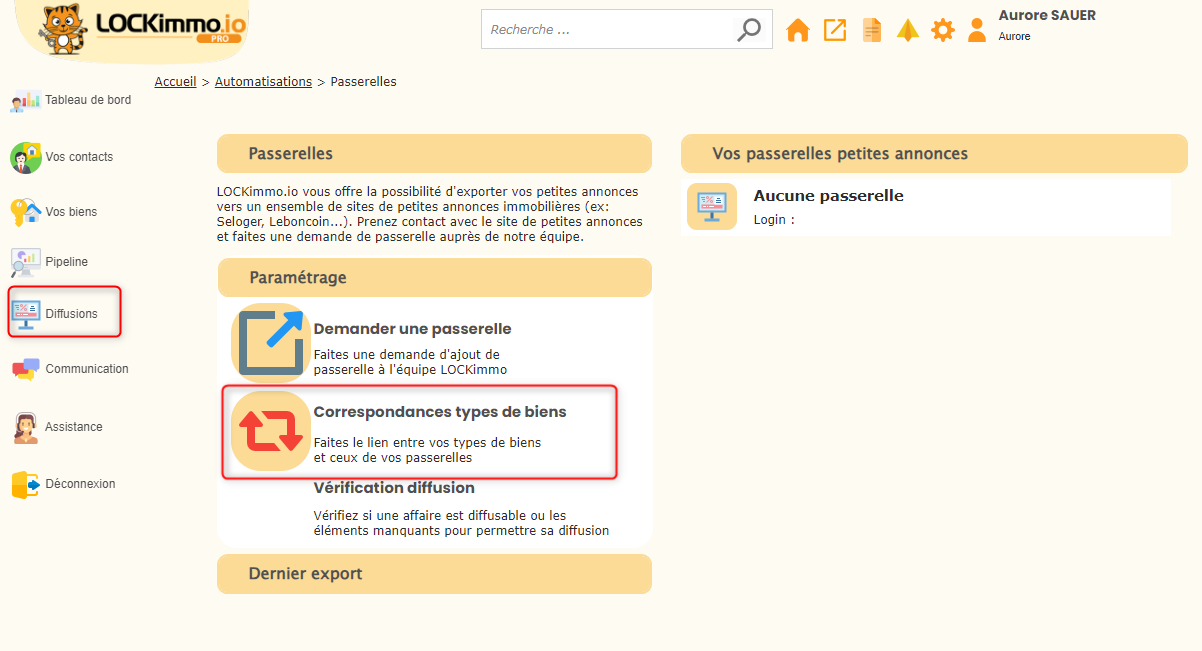The height and width of the screenshot is (651, 1202).
Task: Click Vos passerelles petites annonces header
Action: [x=934, y=154]
